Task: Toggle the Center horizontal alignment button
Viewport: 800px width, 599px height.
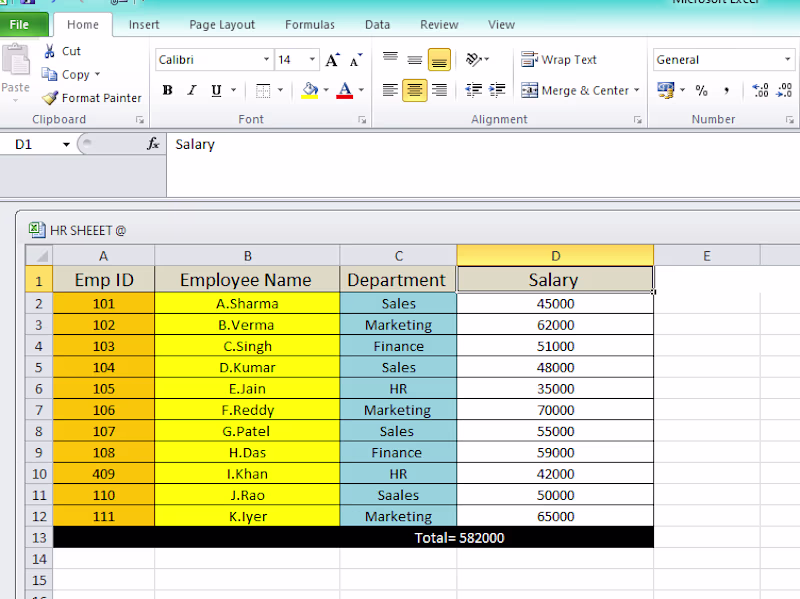Action: 415,90
